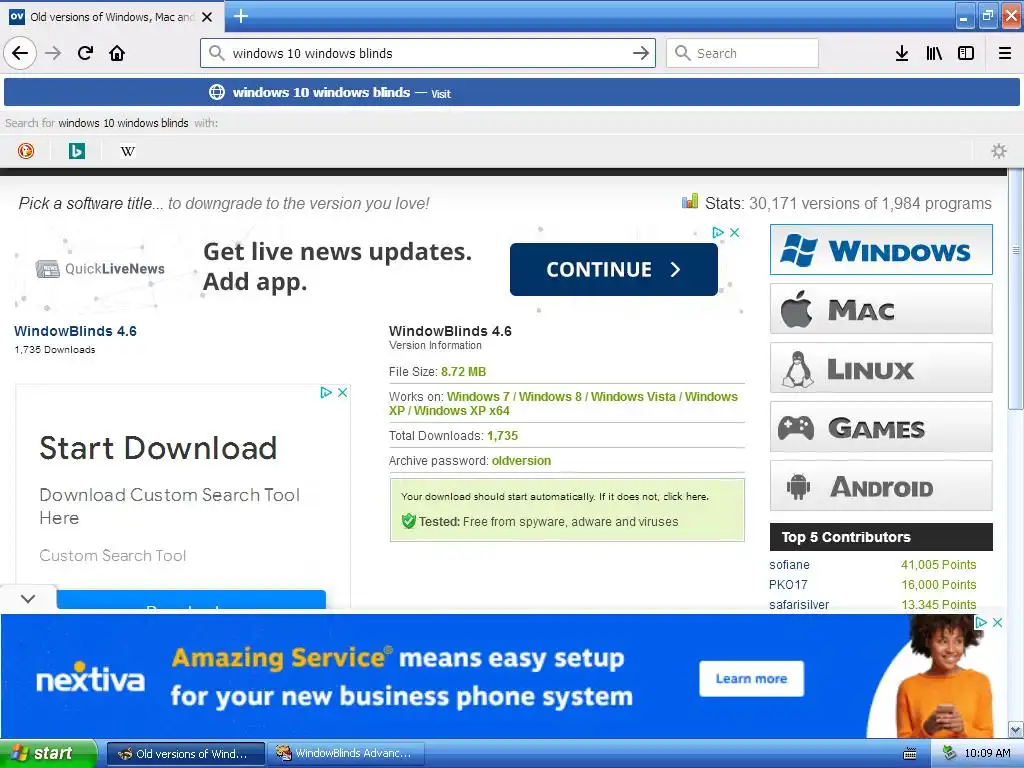Search with Bing engine icon
The height and width of the screenshot is (768, 1024).
(77, 151)
